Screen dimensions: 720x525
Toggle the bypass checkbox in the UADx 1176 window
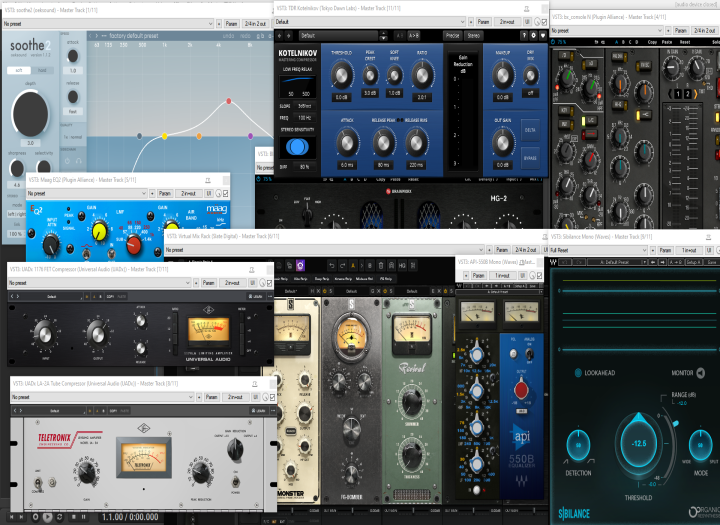[x=269, y=283]
